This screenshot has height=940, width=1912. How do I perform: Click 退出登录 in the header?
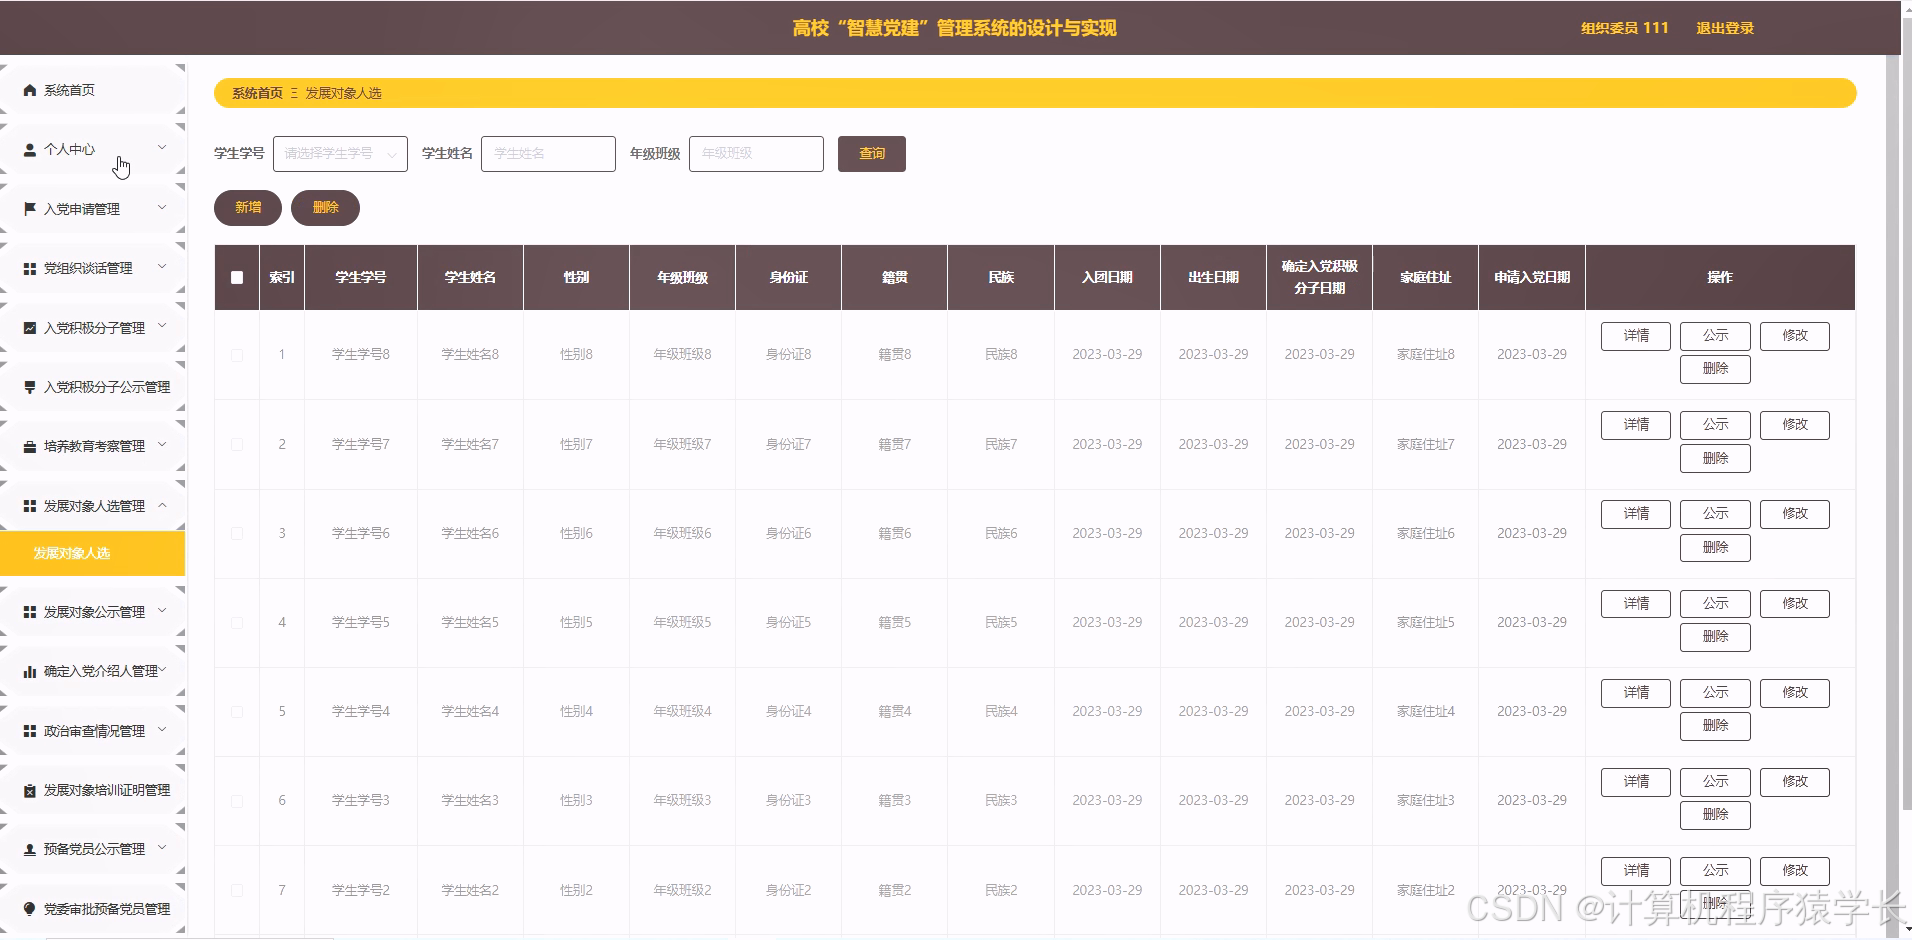(1725, 28)
